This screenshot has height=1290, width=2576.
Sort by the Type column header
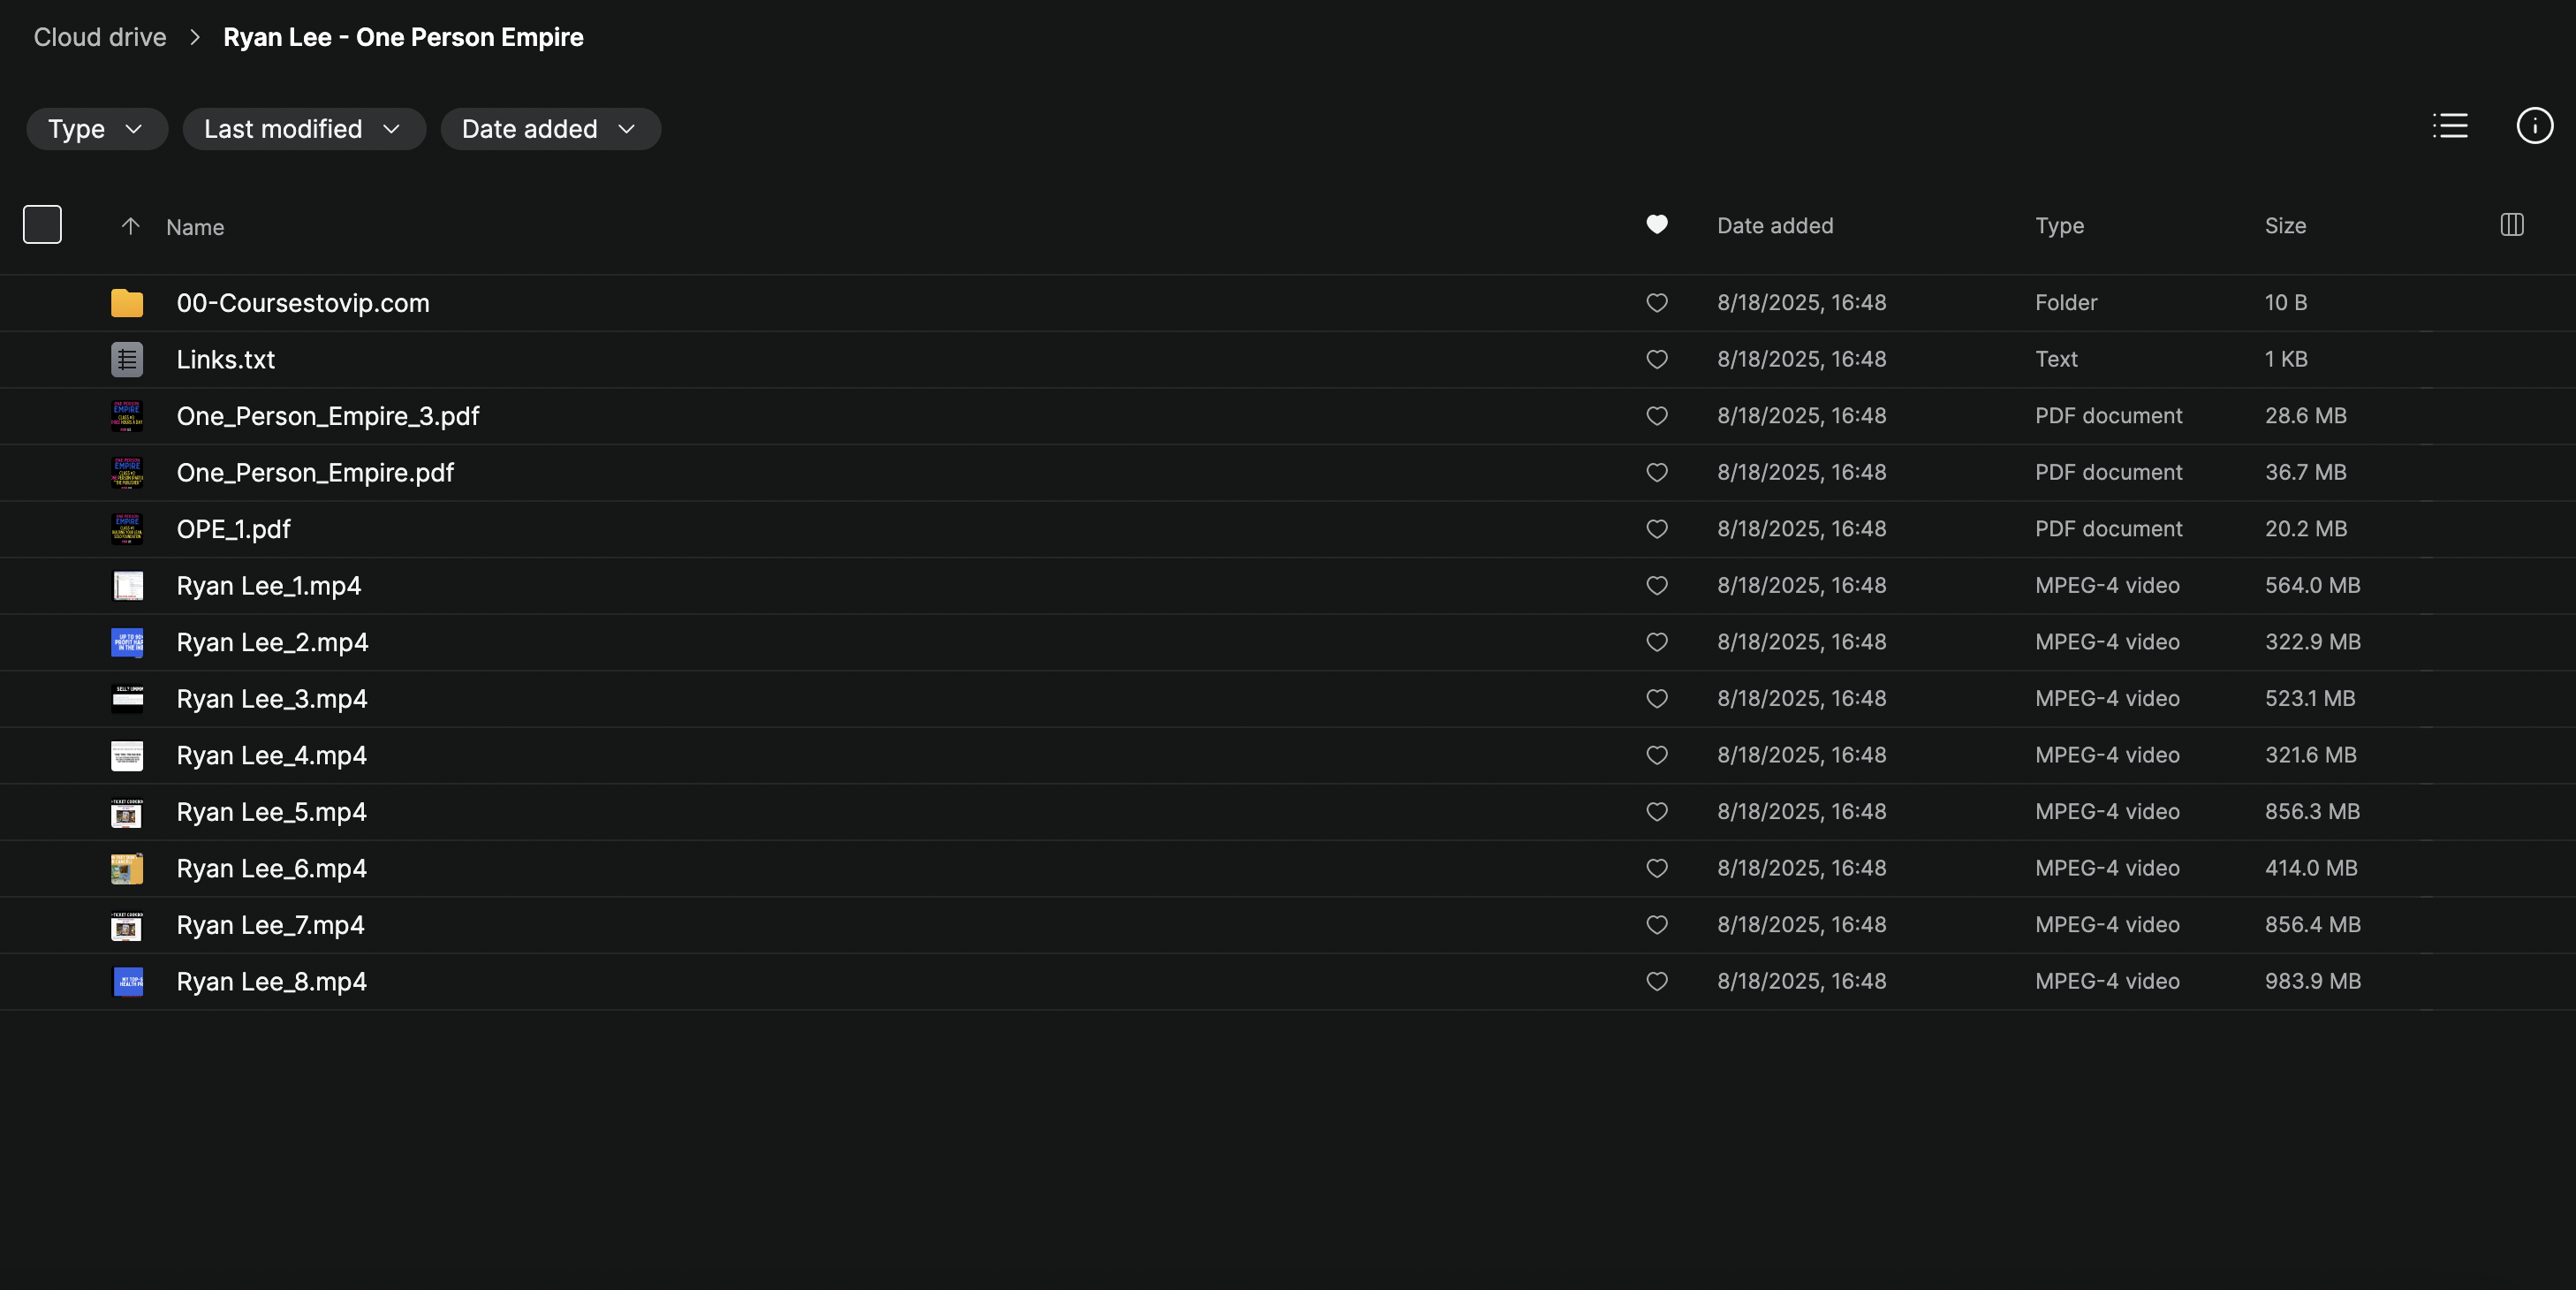click(2059, 226)
